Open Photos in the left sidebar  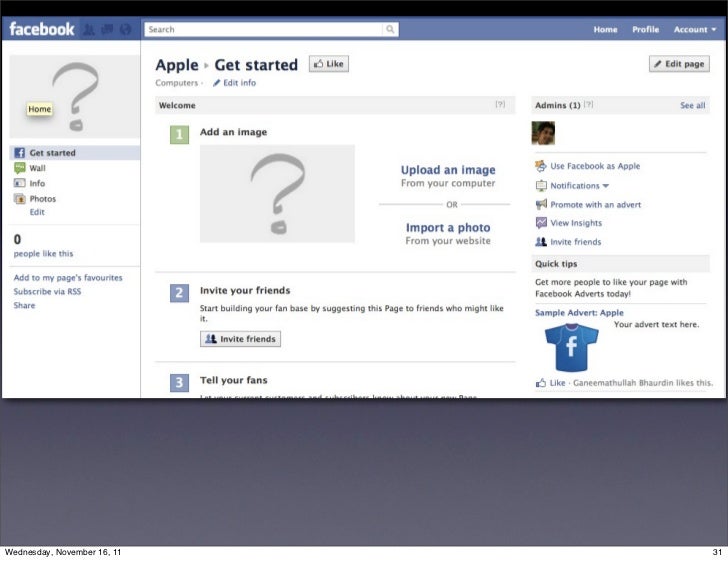[42, 199]
